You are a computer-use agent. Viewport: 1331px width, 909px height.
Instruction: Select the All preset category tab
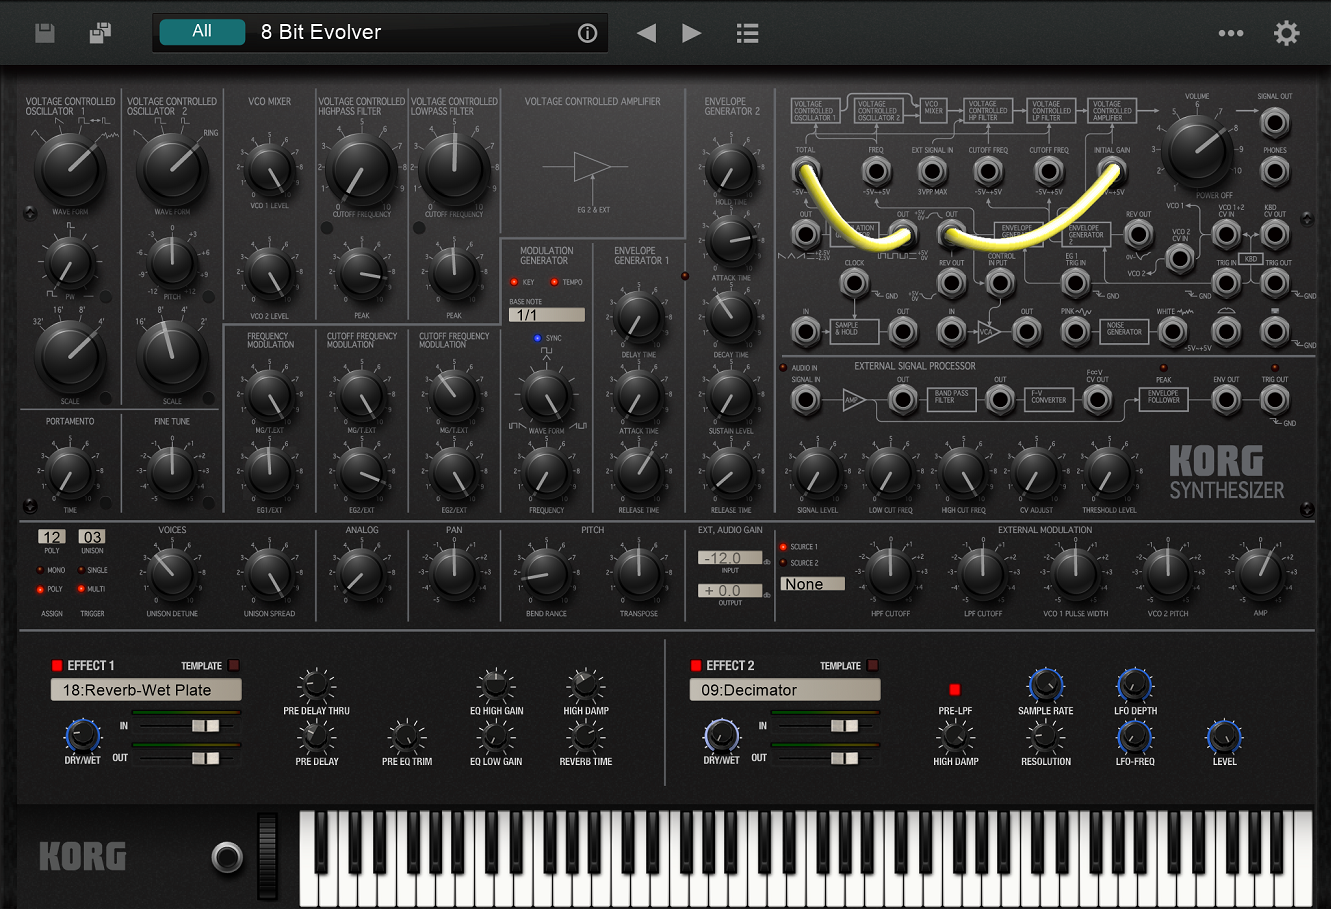pyautogui.click(x=201, y=31)
